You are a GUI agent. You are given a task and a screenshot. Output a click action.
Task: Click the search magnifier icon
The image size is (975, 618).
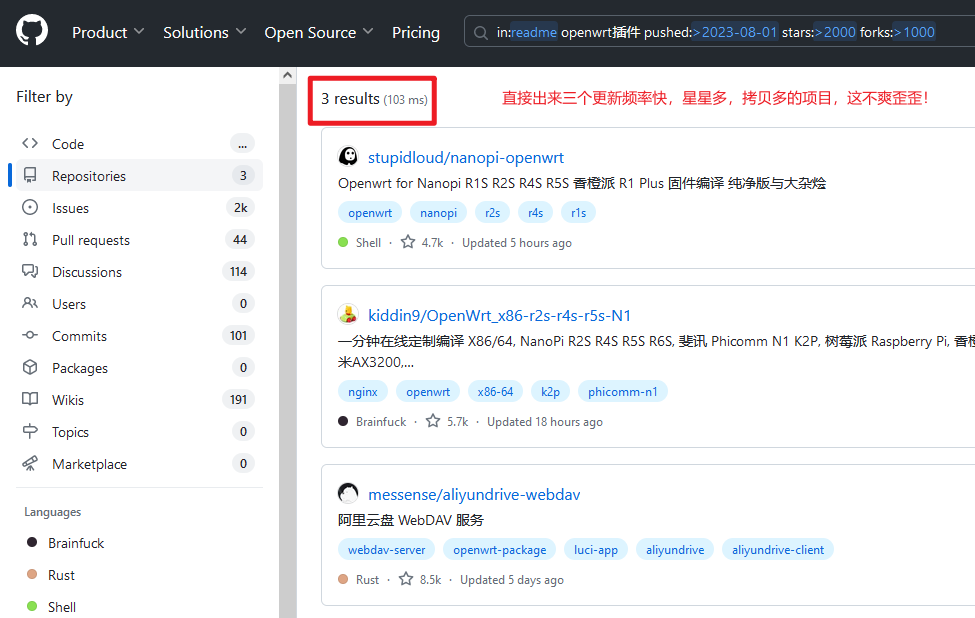pos(481,32)
